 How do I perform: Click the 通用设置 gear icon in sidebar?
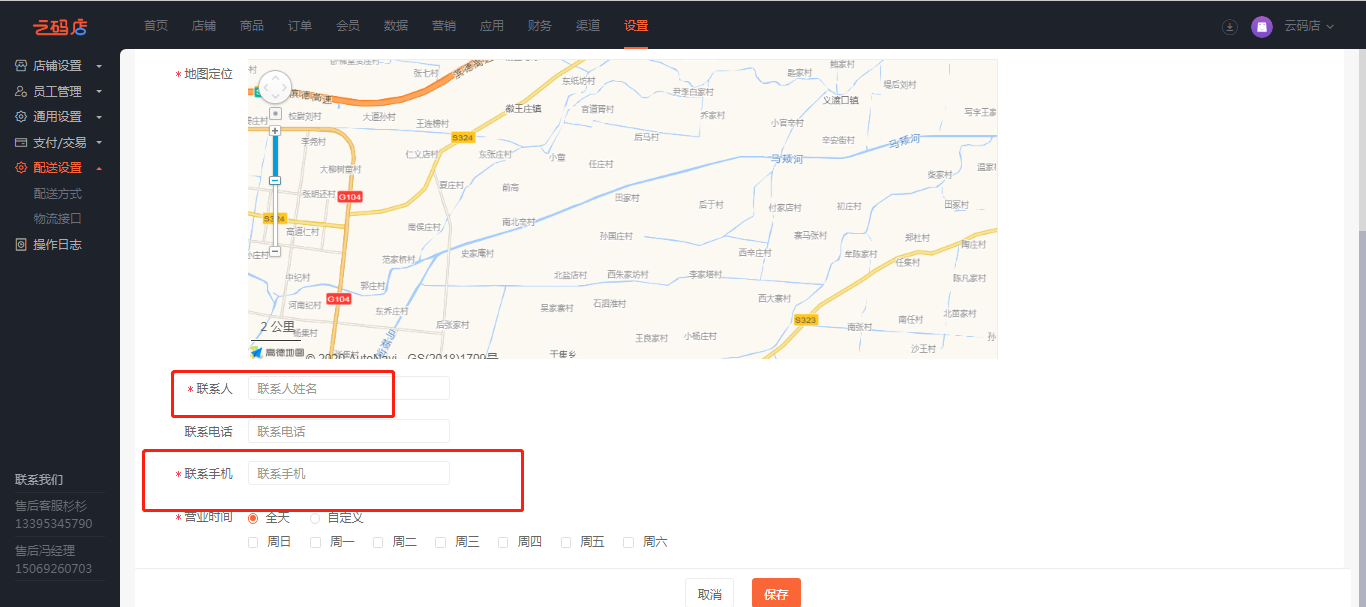pos(21,117)
